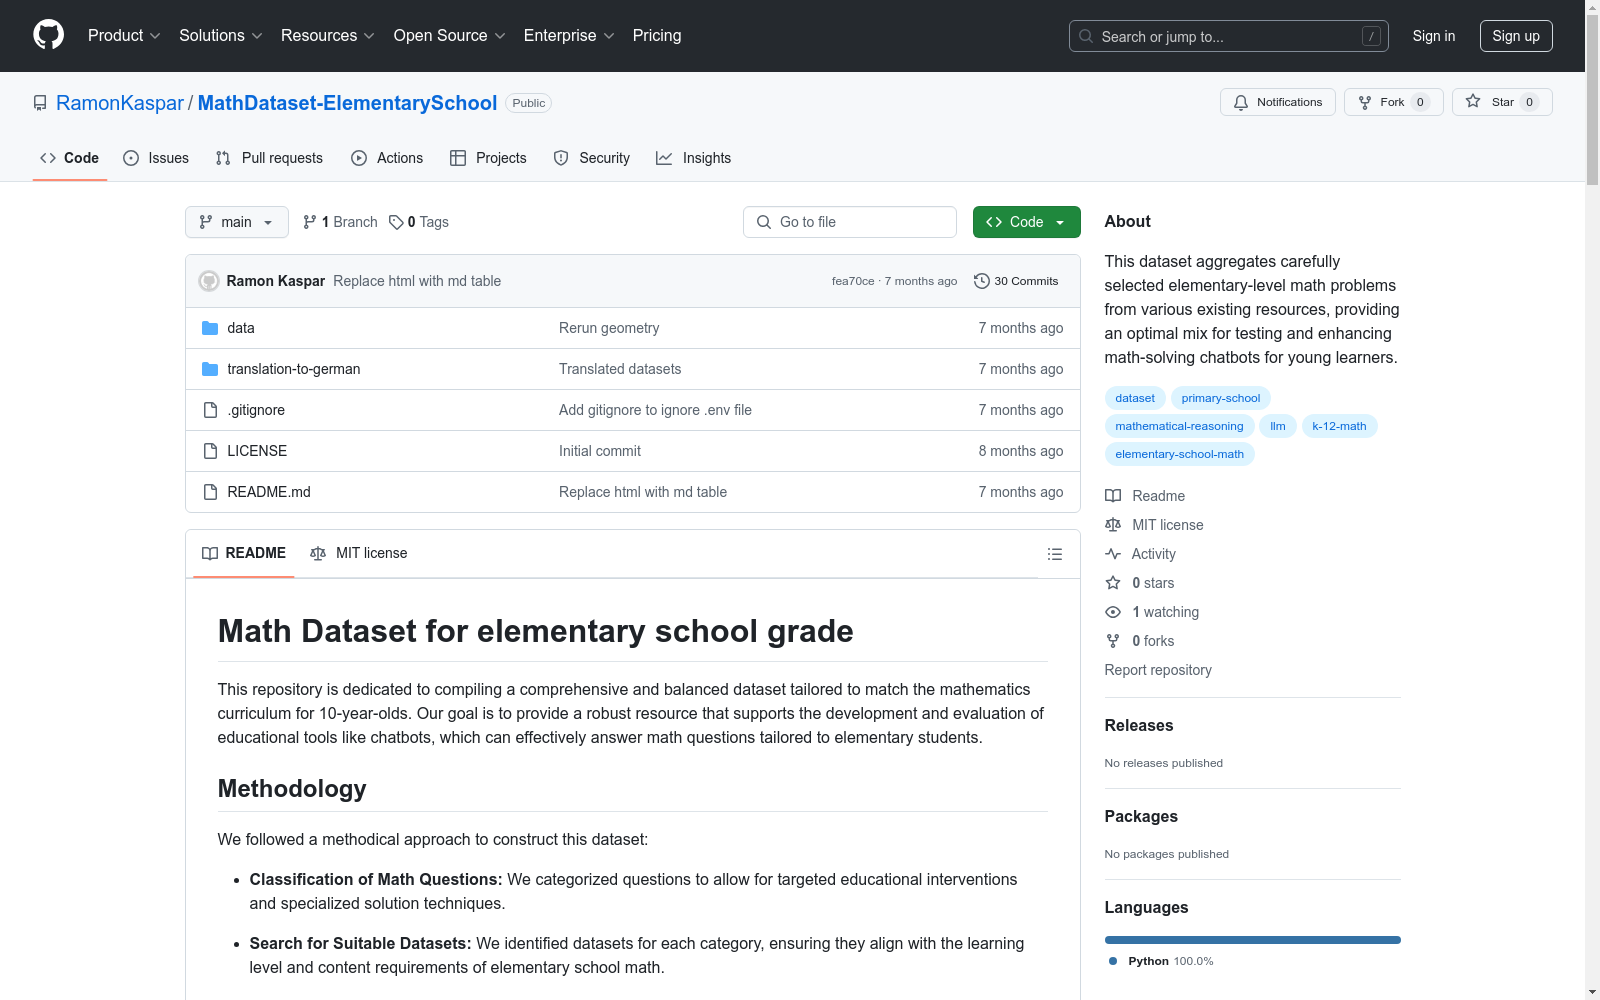Screen dimensions: 1600x1000
Task: Click the tag icon next to Tags
Action: [x=396, y=222]
